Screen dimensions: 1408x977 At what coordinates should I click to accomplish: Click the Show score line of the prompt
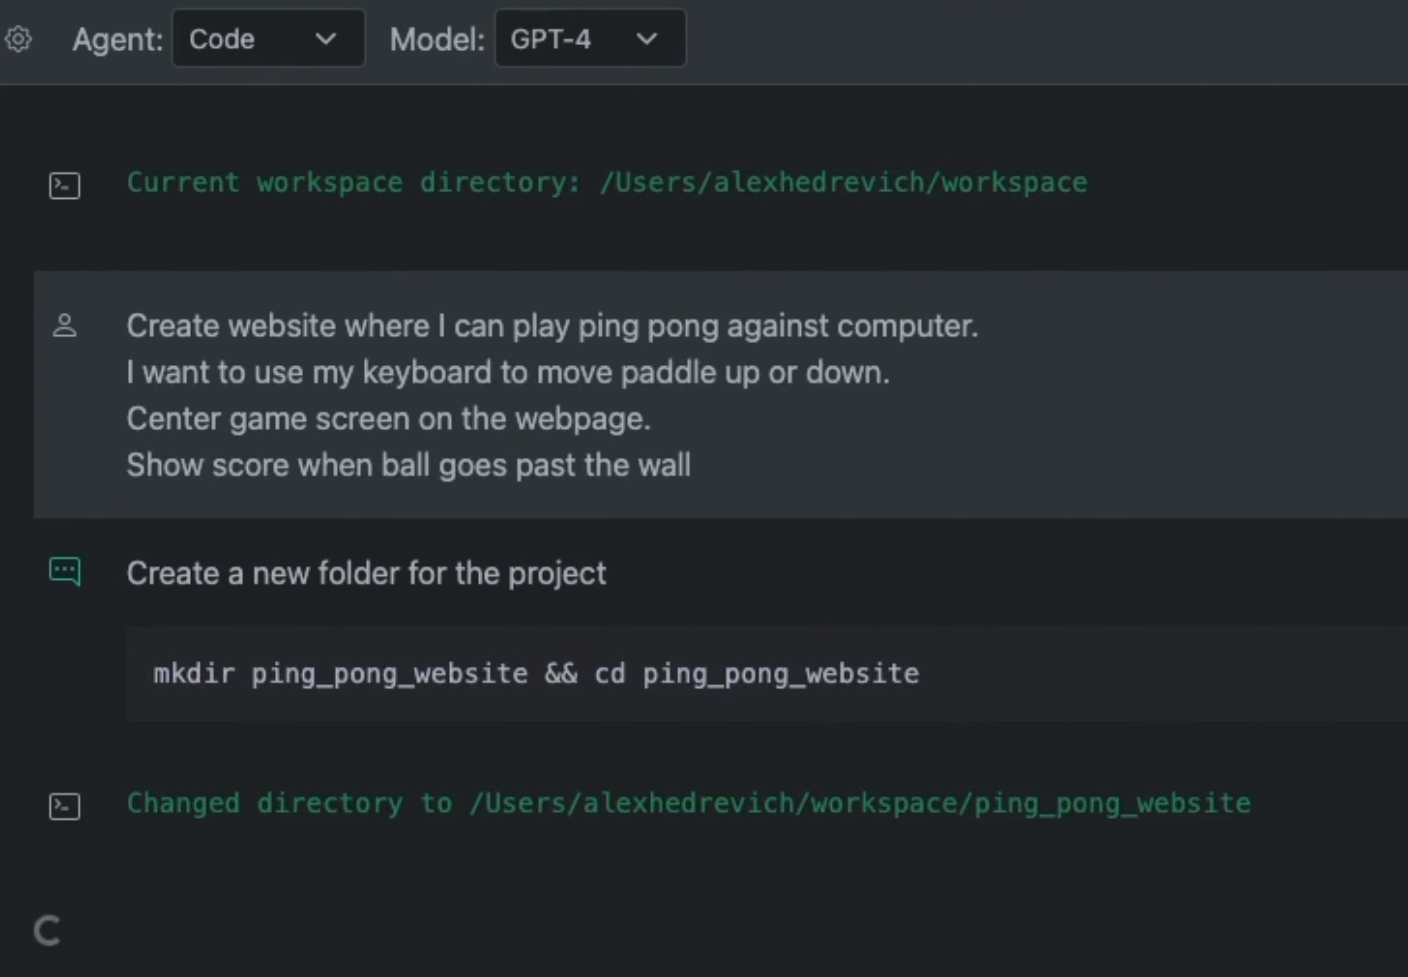tap(408, 465)
